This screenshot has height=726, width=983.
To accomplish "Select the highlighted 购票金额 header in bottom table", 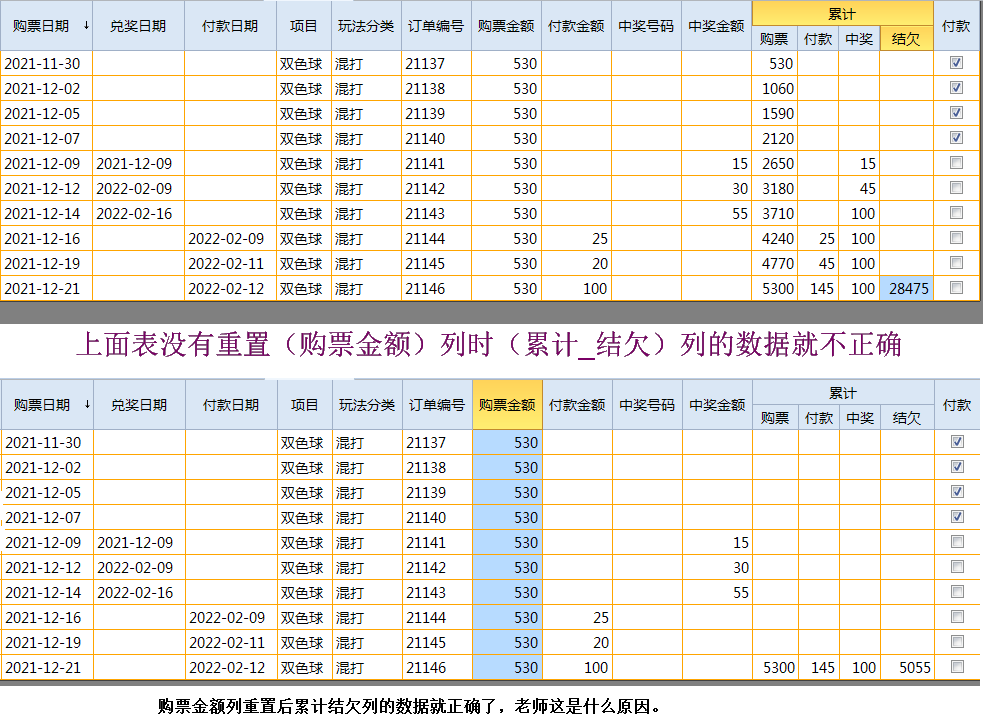I will click(507, 405).
